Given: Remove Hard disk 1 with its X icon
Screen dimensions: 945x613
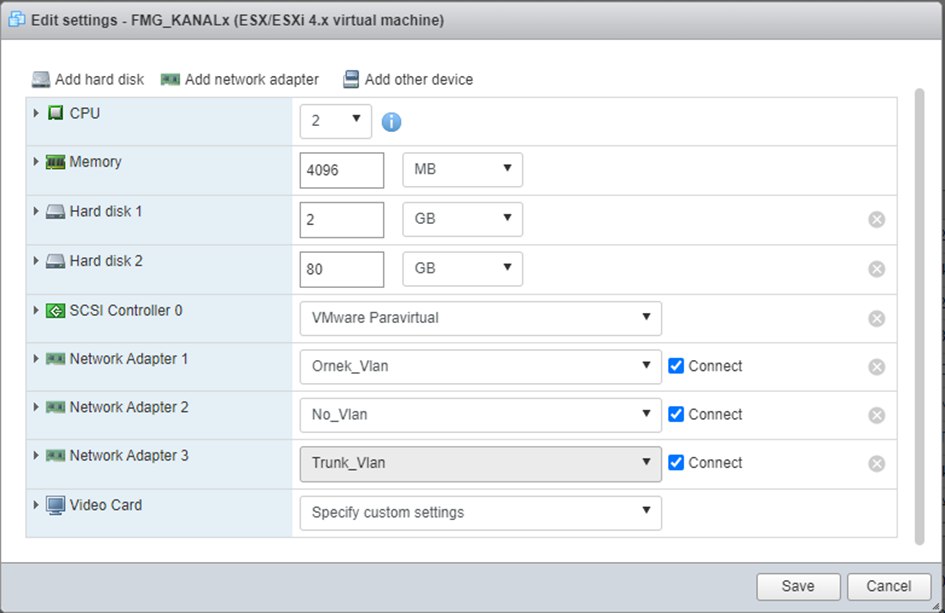Looking at the screenshot, I should point(877,219).
